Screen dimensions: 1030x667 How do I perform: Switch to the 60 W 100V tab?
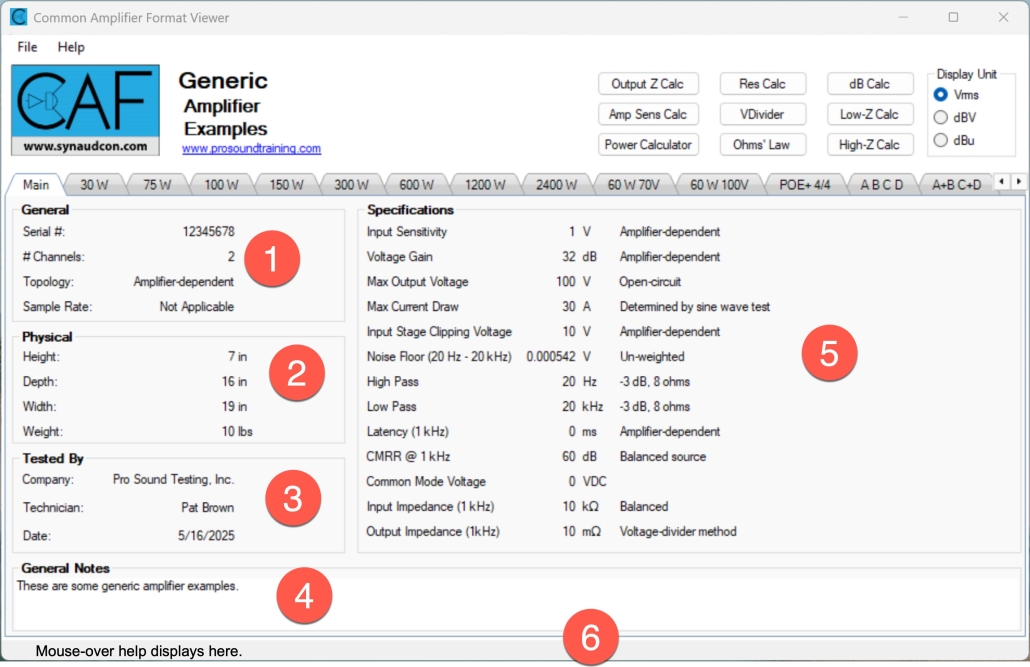click(x=719, y=185)
